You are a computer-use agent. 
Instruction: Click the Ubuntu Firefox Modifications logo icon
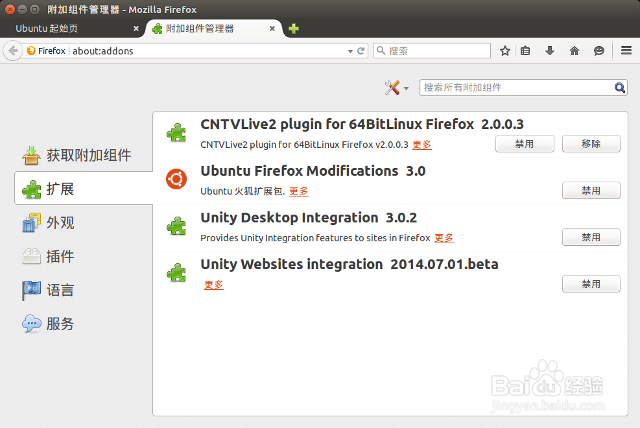coord(176,179)
